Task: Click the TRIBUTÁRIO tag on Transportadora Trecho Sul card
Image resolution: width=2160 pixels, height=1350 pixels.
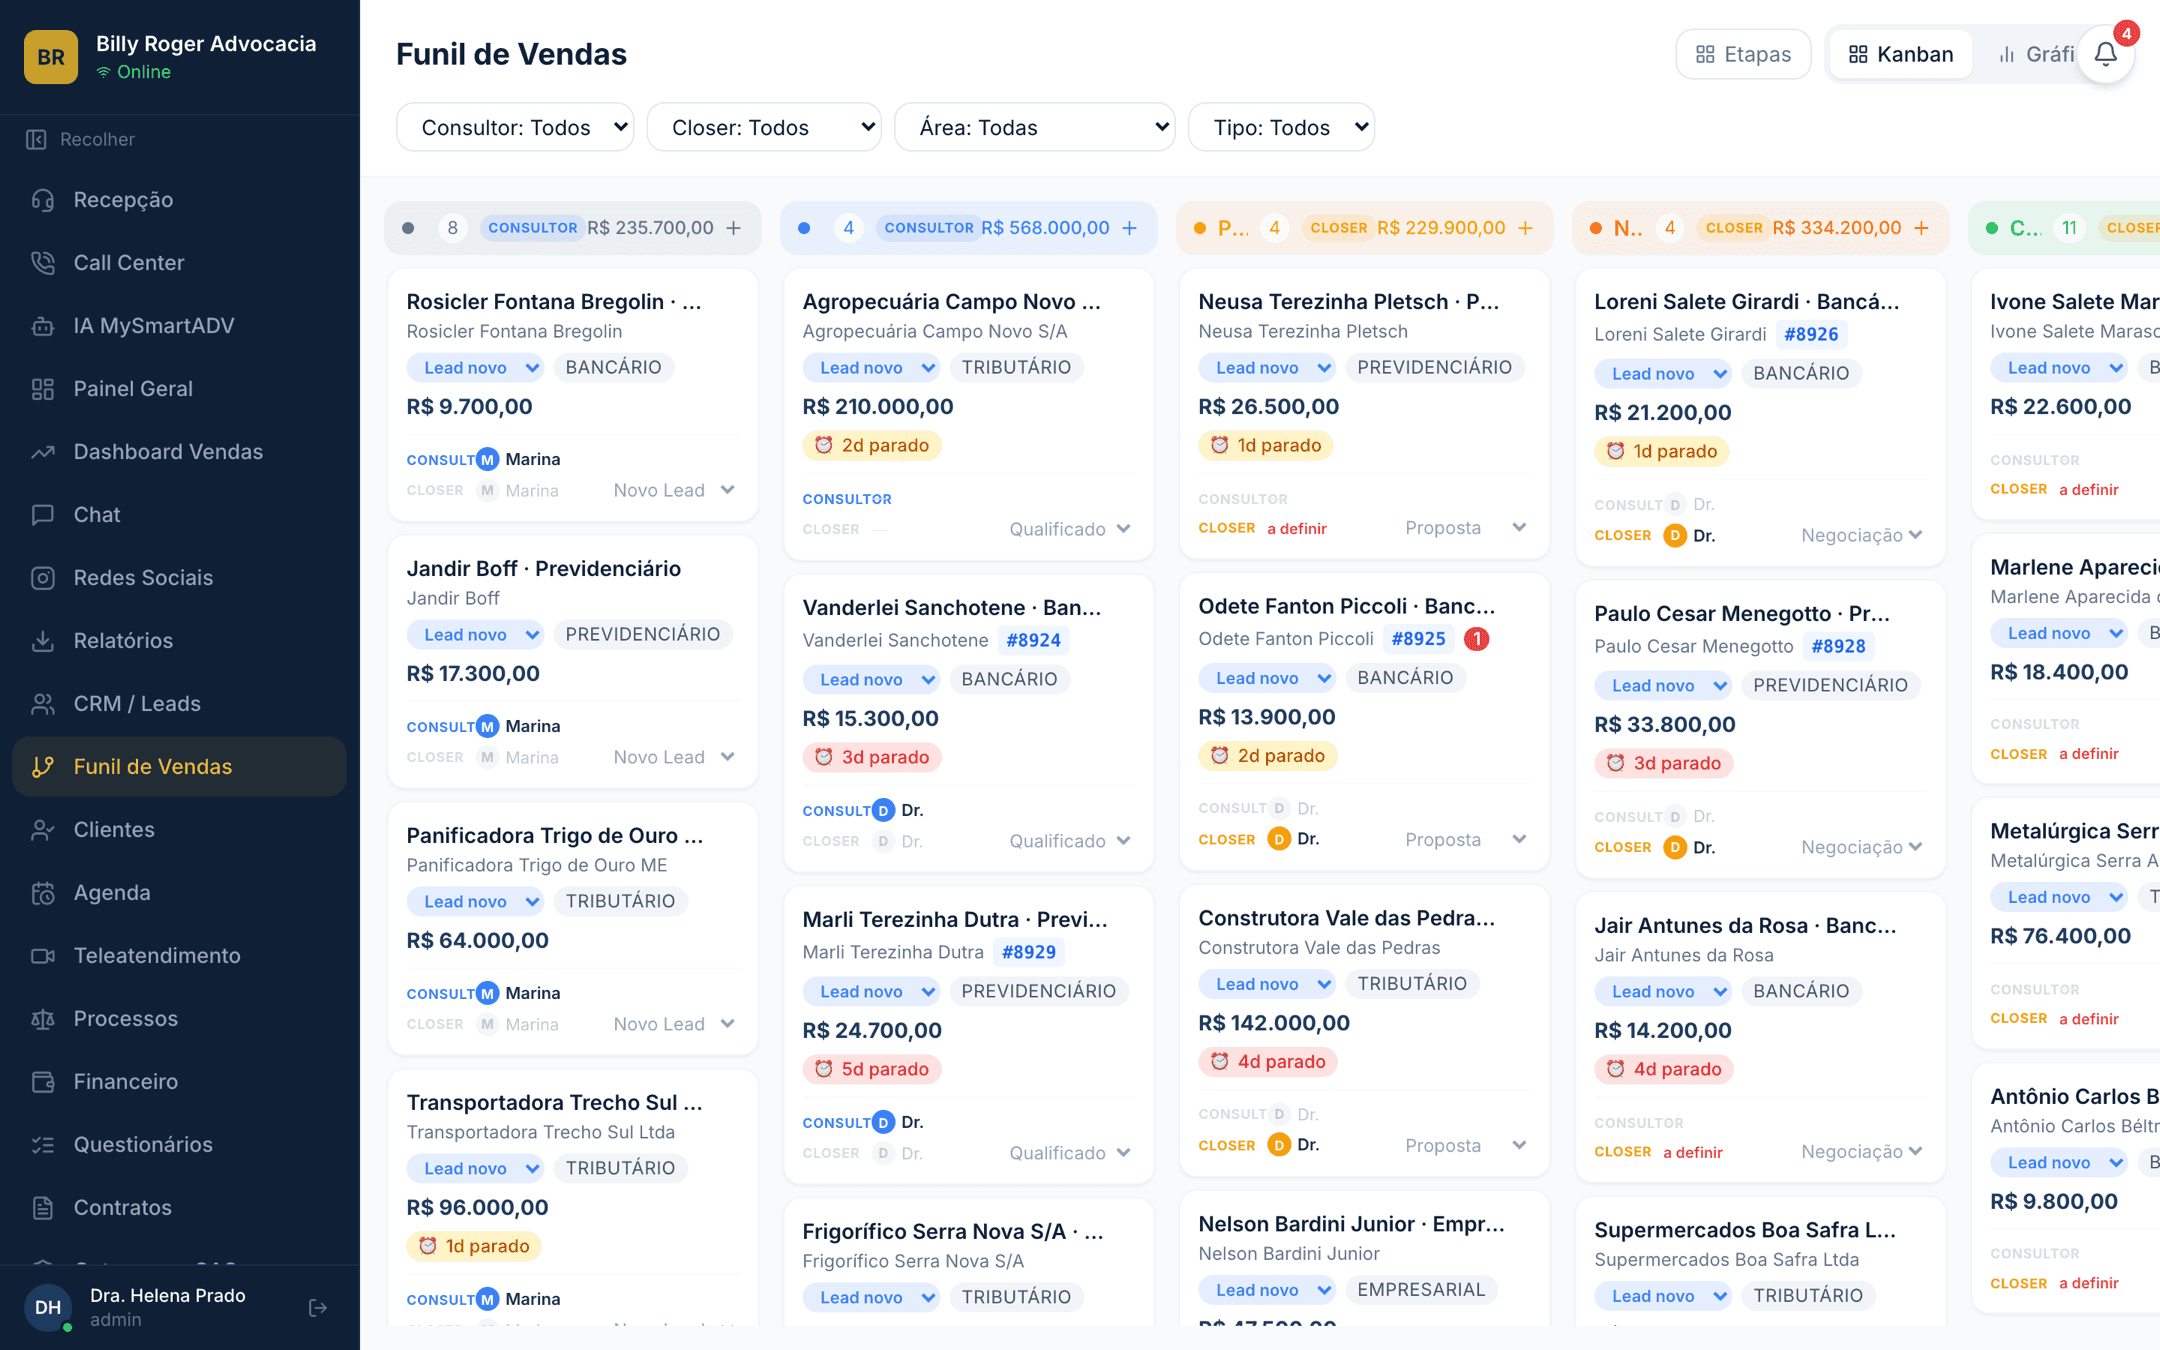Action: coord(620,1168)
